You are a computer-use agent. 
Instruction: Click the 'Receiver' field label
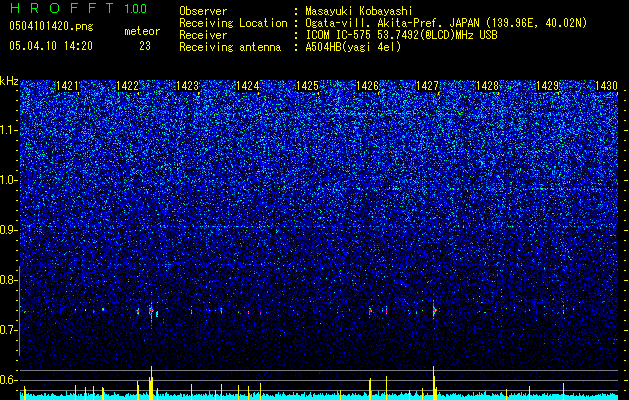pyautogui.click(x=203, y=35)
